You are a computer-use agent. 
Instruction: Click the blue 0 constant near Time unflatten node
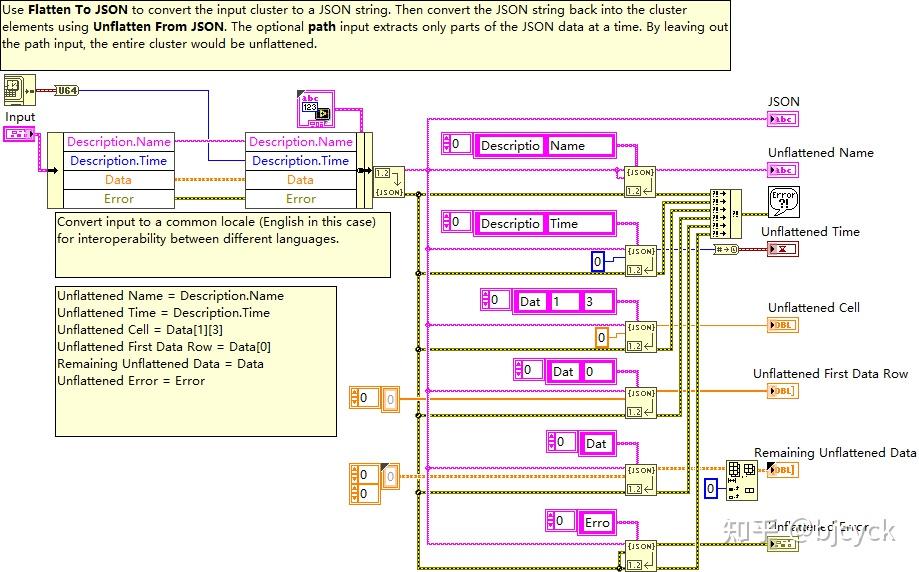click(598, 261)
